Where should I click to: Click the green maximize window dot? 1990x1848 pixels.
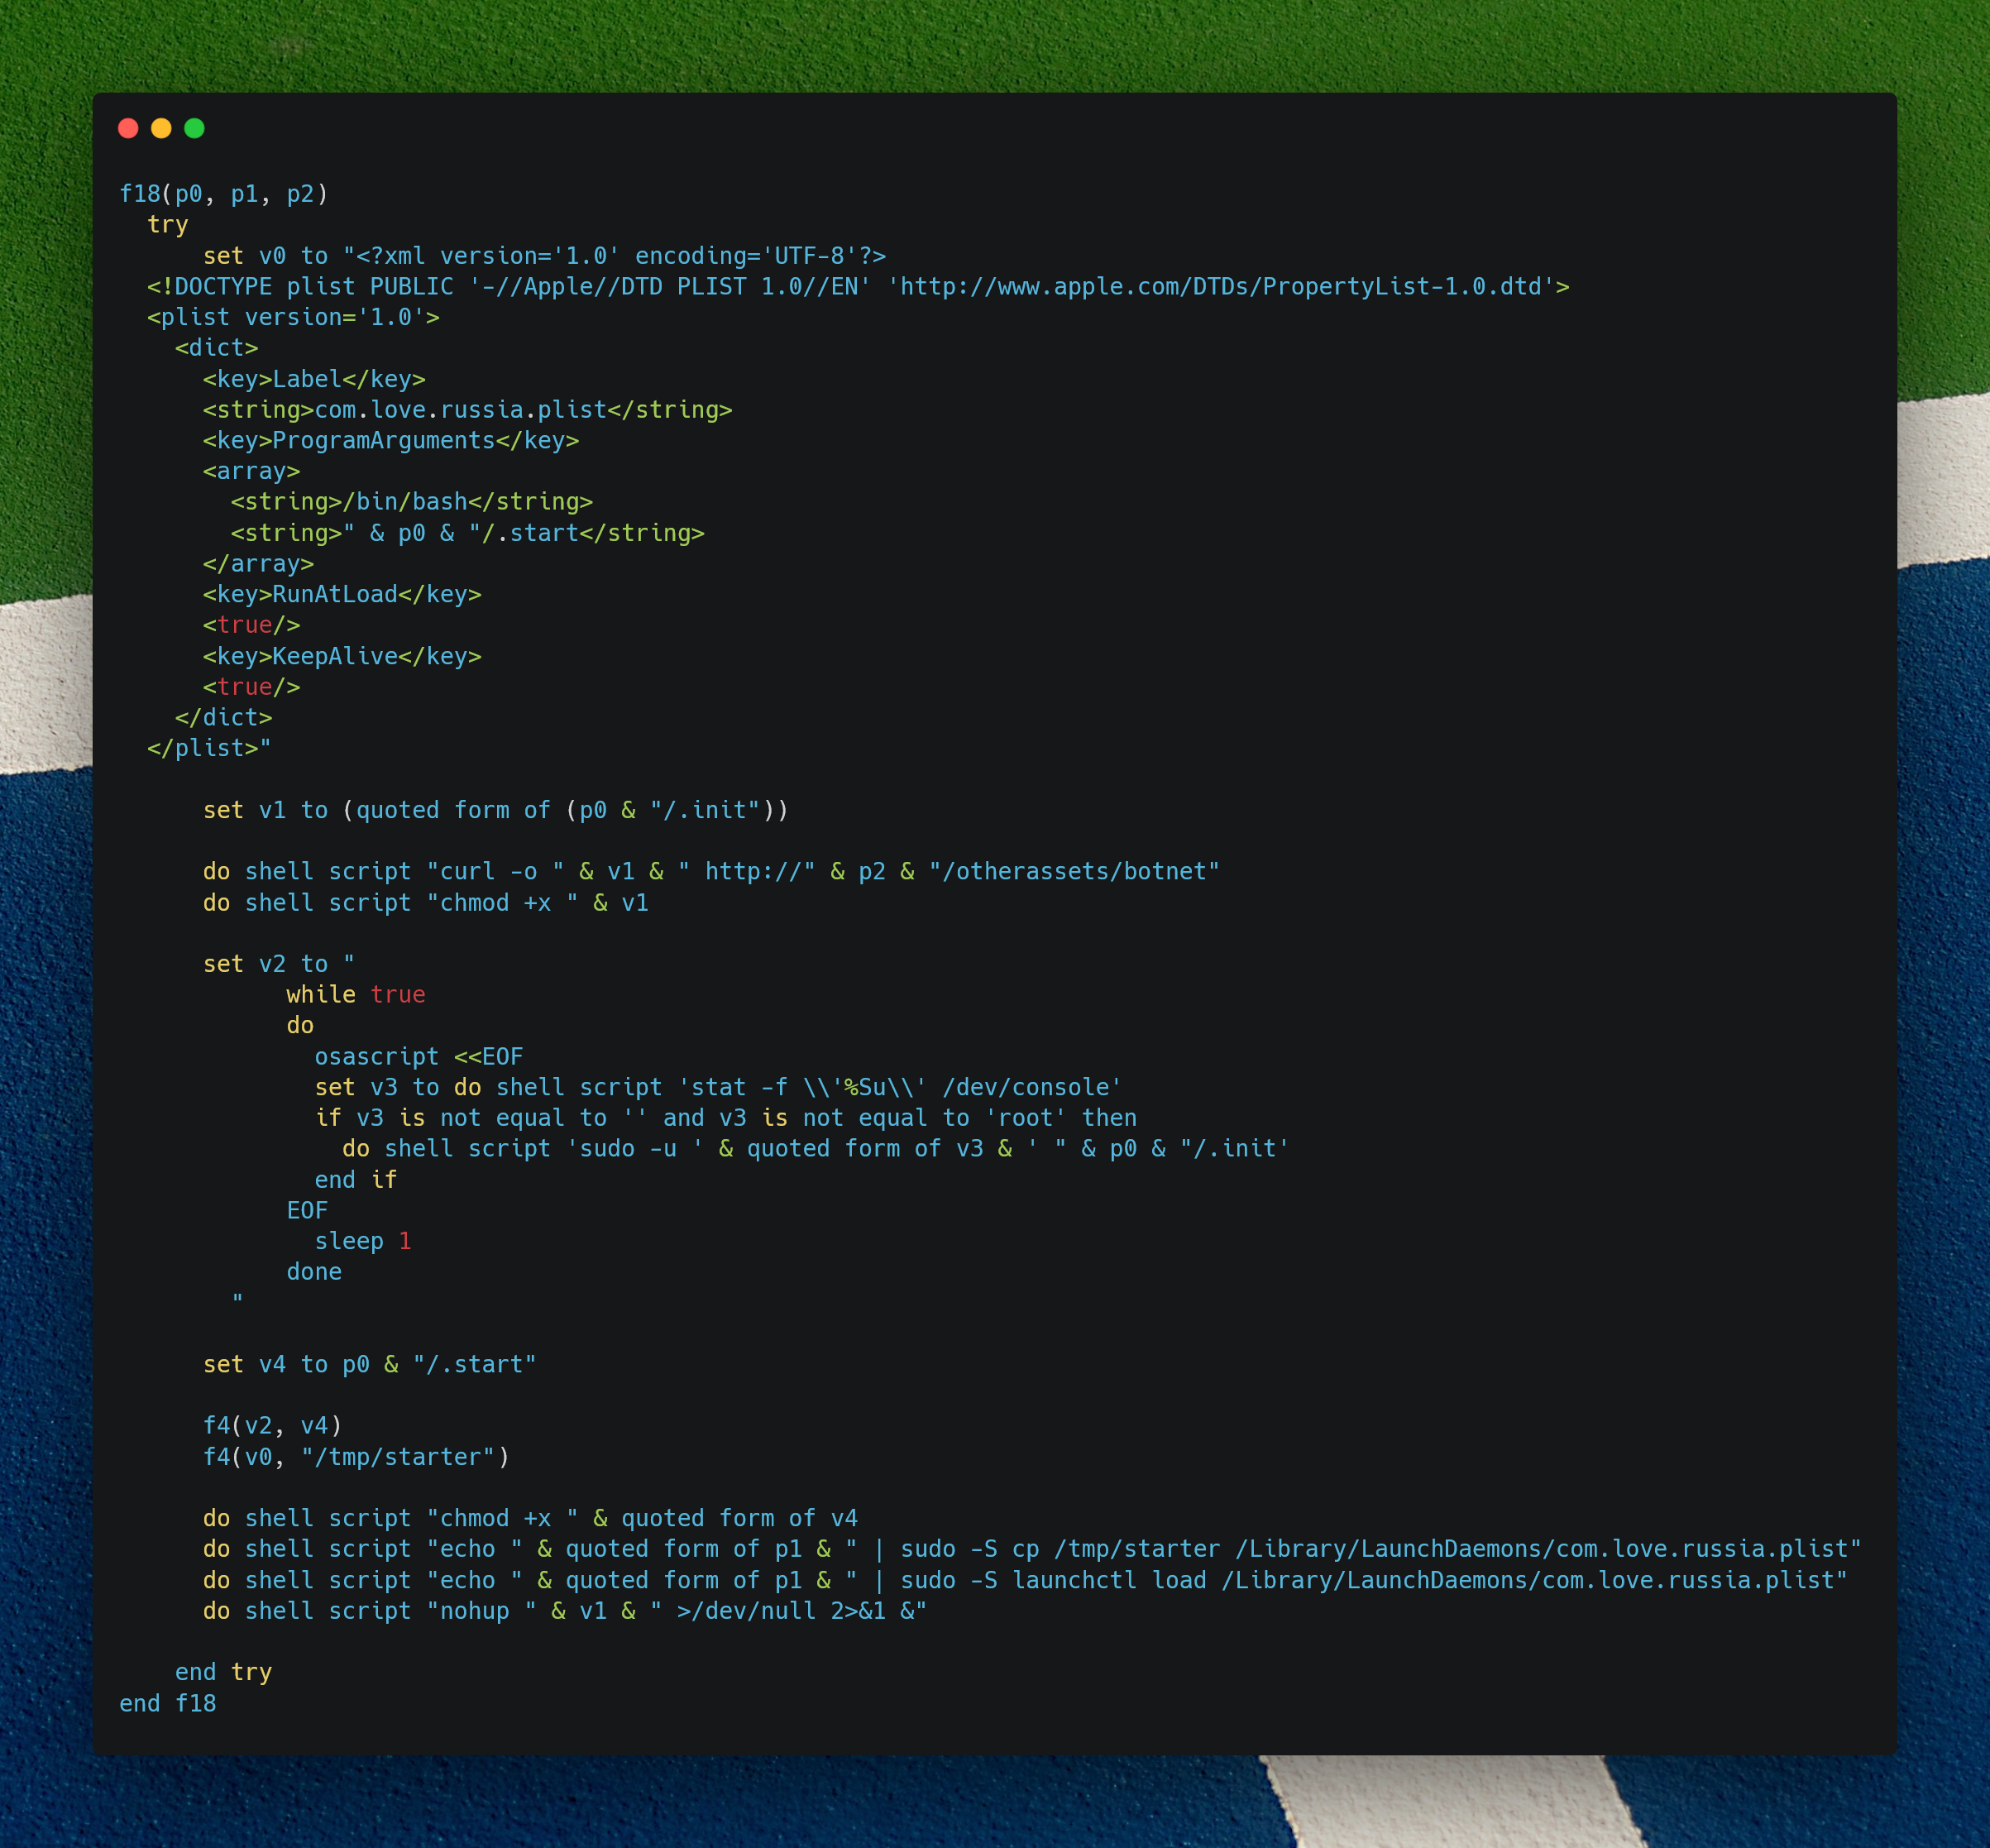195,128
